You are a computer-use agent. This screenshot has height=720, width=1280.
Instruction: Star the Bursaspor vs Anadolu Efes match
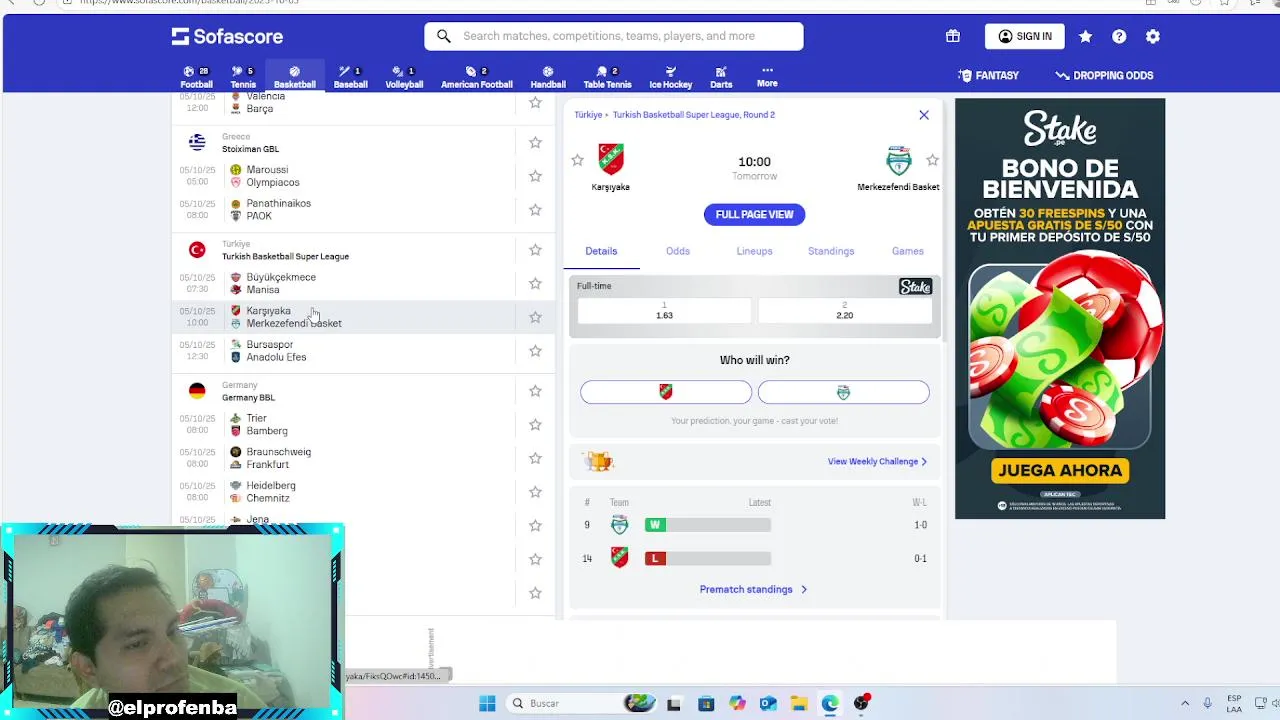[x=535, y=351]
